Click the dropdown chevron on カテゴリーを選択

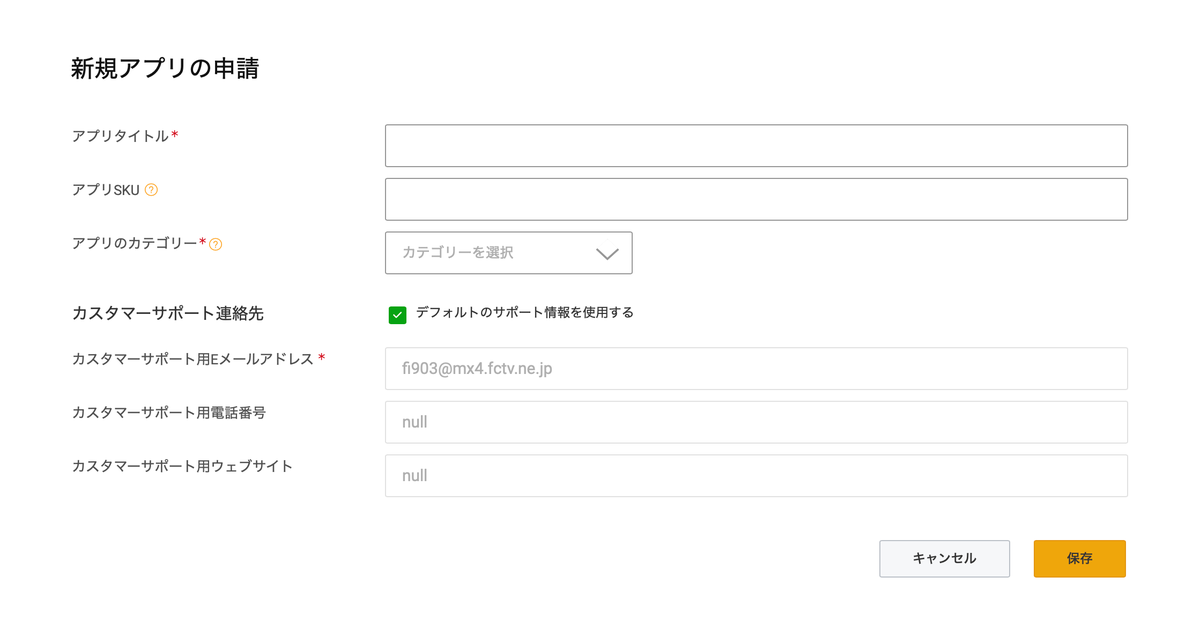pos(607,253)
